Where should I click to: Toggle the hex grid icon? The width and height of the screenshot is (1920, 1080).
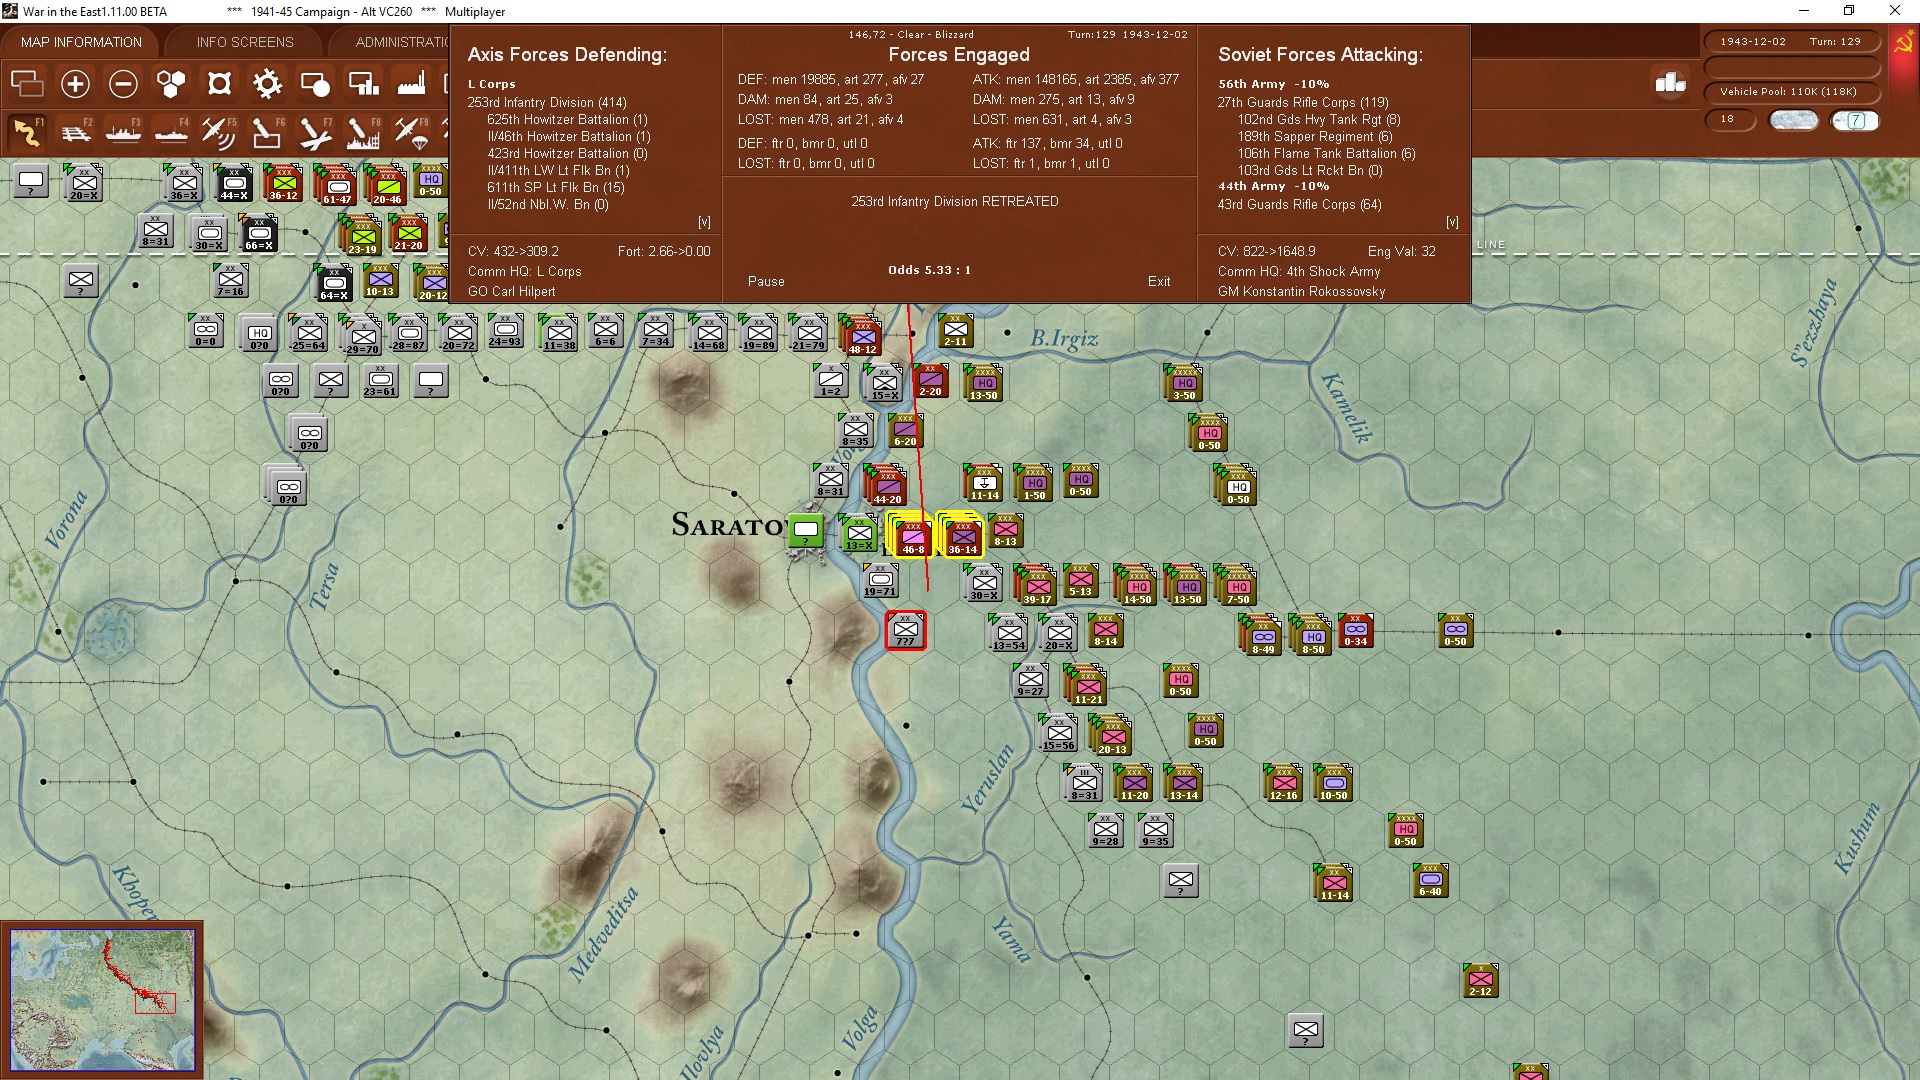[x=171, y=84]
